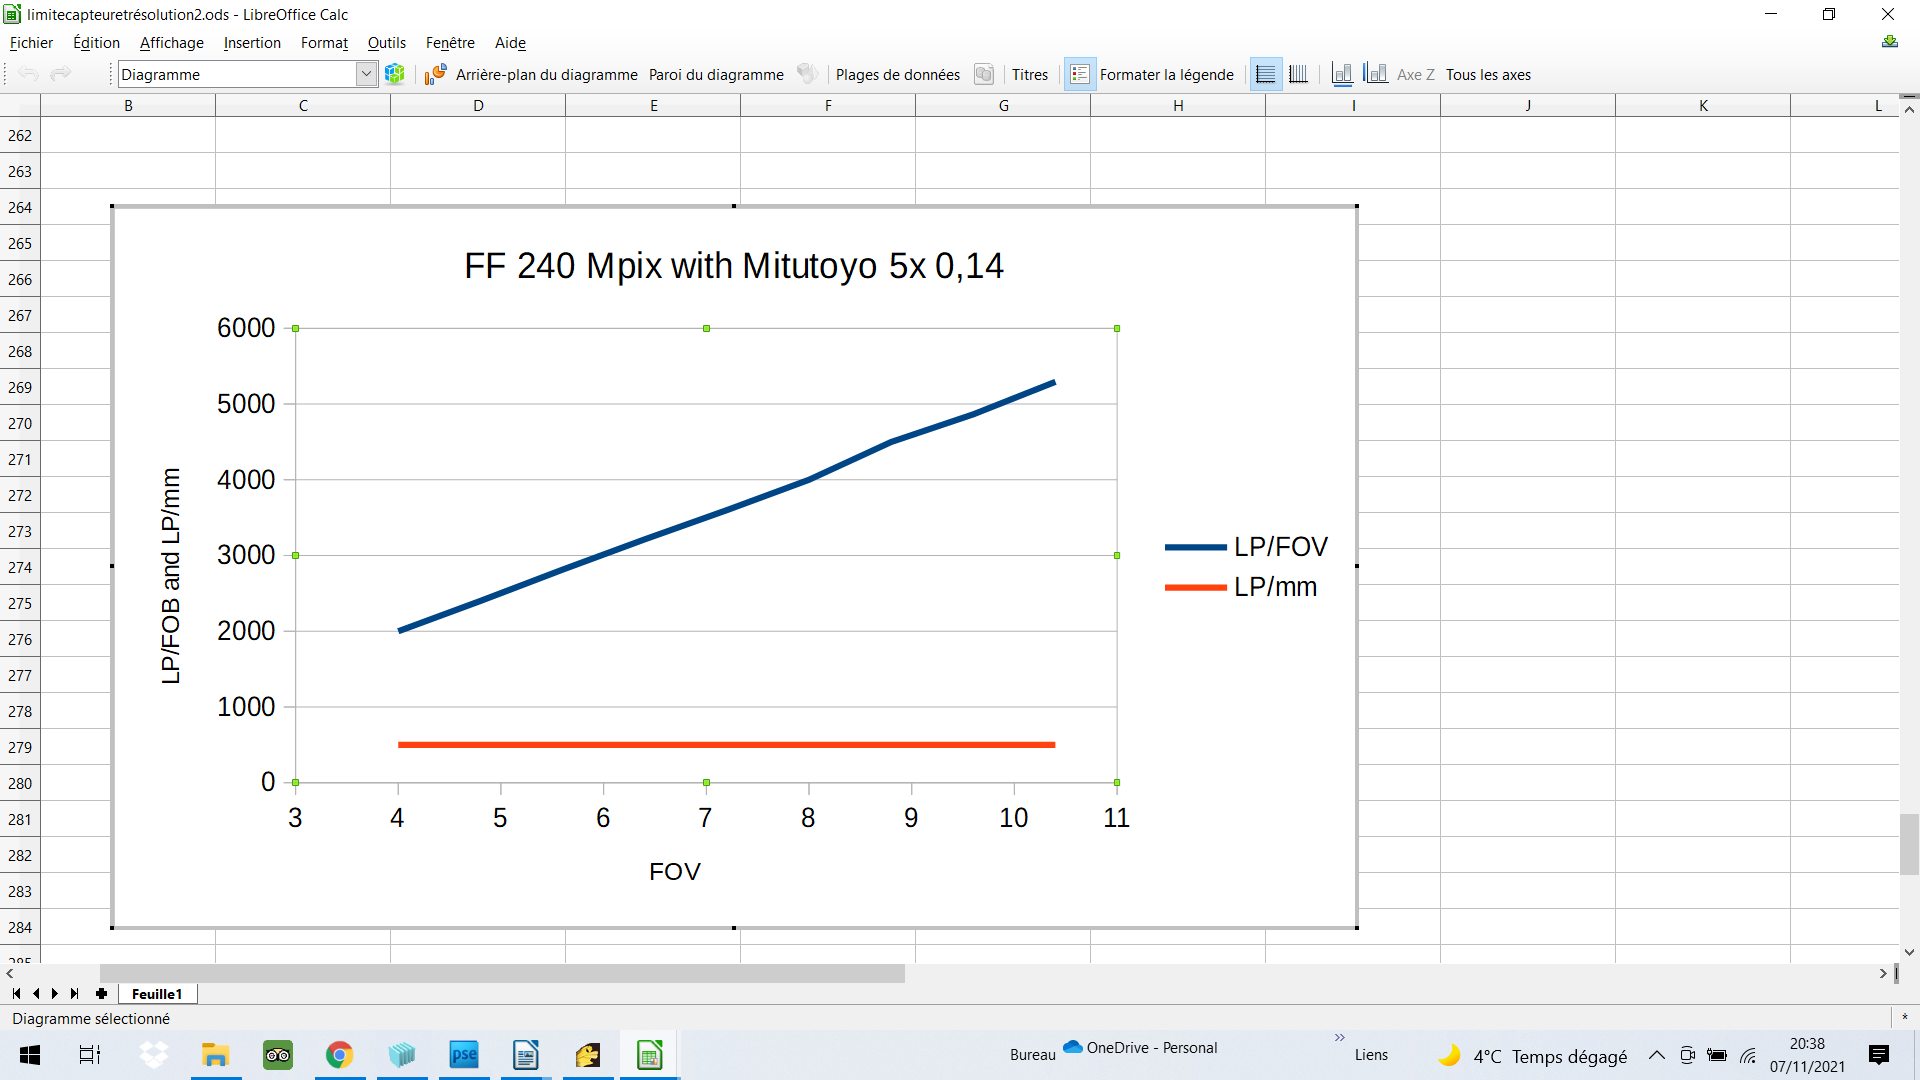
Task: Click the Y axis icon
Action: pos(1376,74)
